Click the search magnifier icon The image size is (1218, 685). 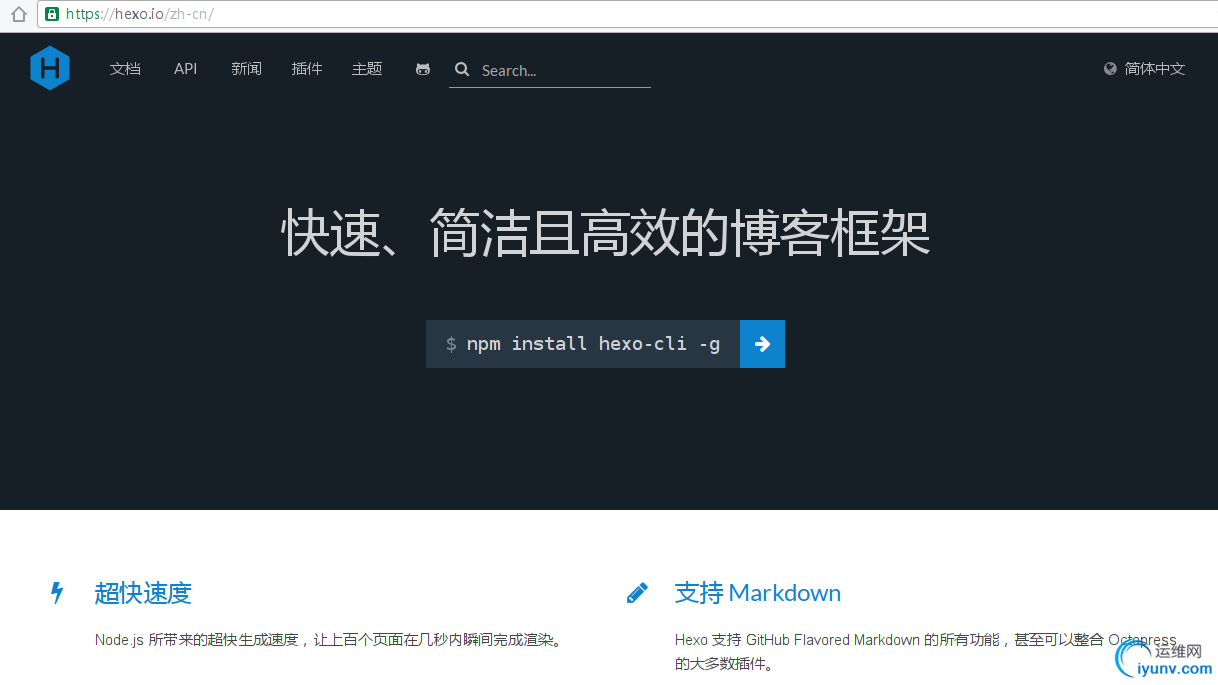462,69
